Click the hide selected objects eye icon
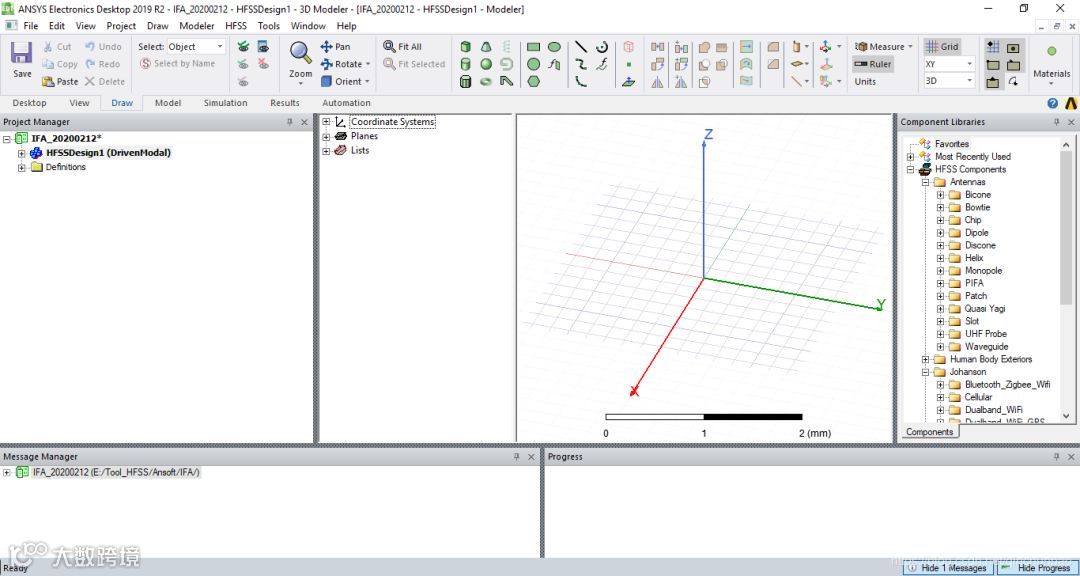Screen dimensions: 1080x576 click(263, 64)
